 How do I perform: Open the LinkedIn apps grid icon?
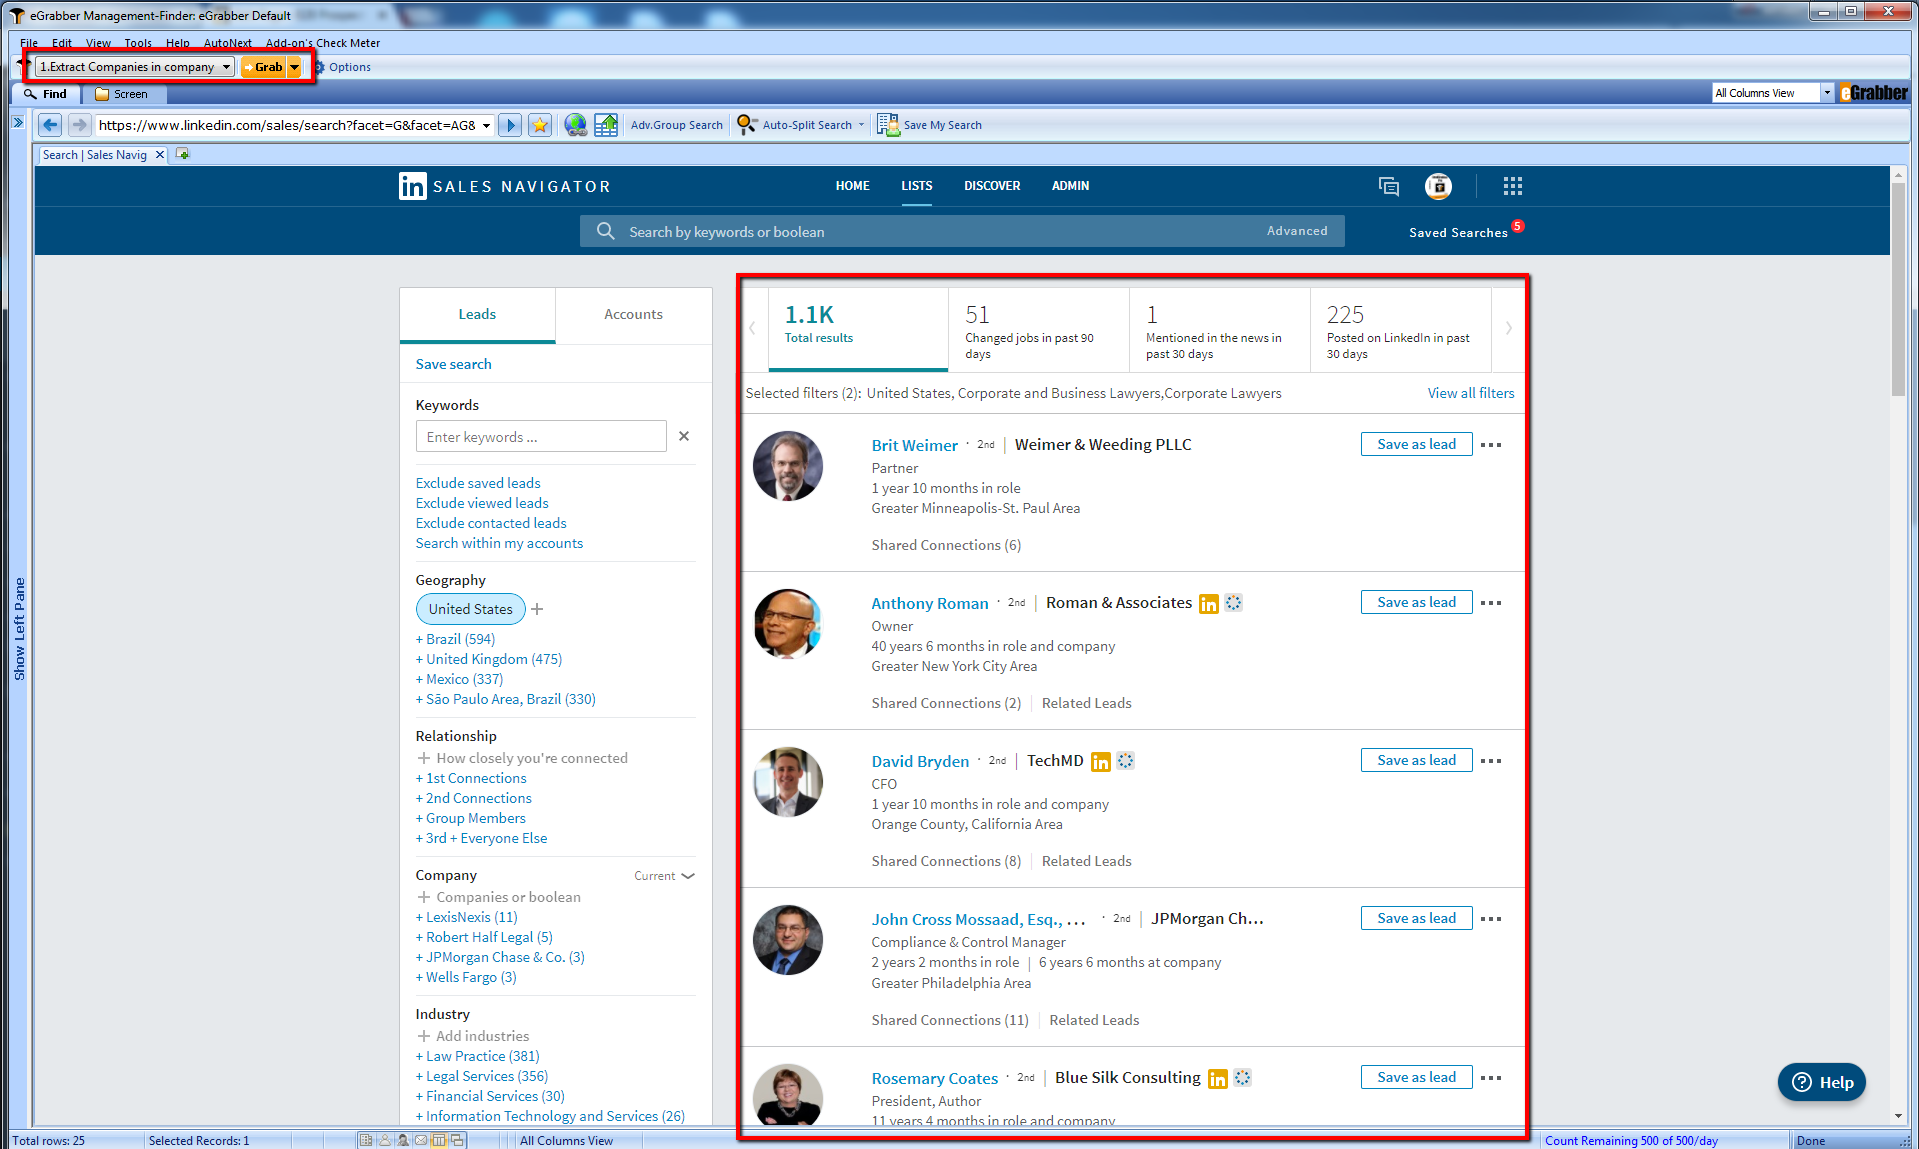tap(1512, 186)
